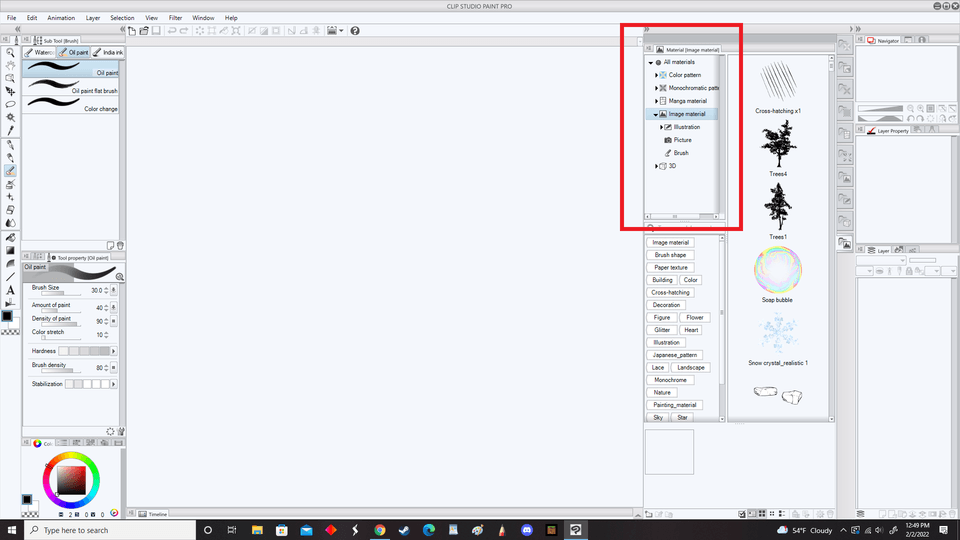
Task: Select the Airbrush tool
Action: click(10, 184)
